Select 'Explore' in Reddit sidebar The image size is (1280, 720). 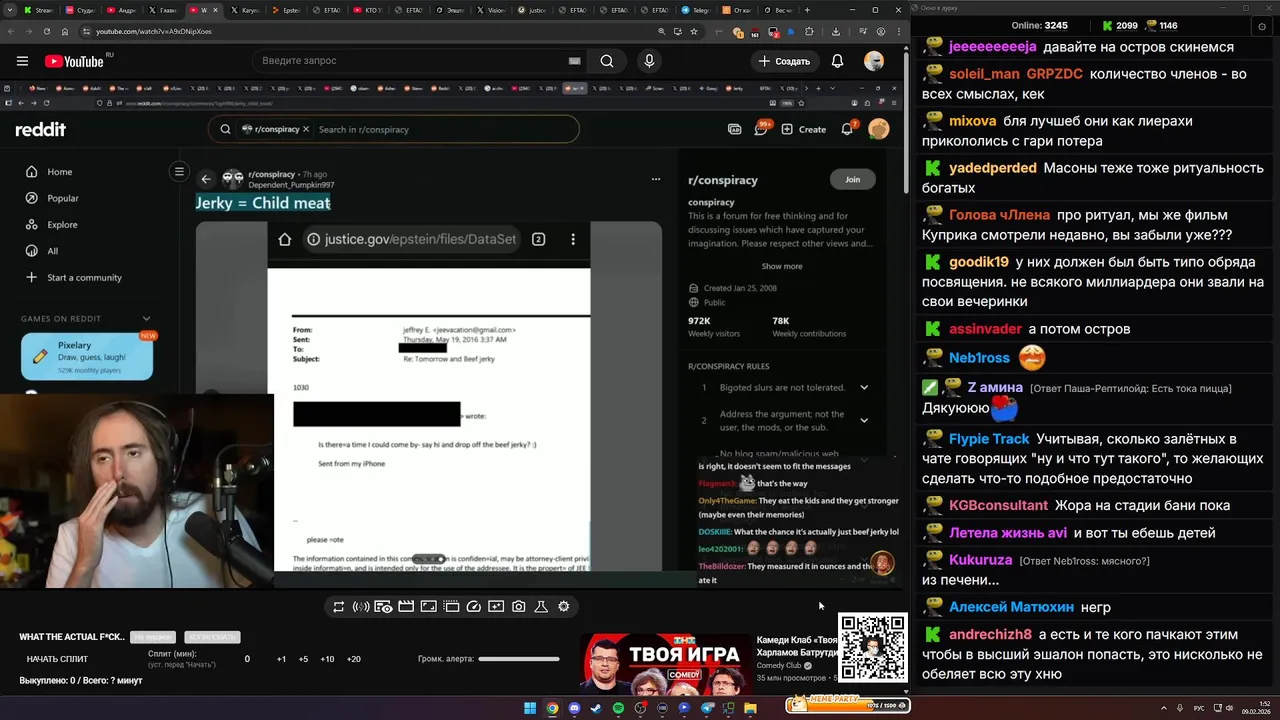click(62, 225)
